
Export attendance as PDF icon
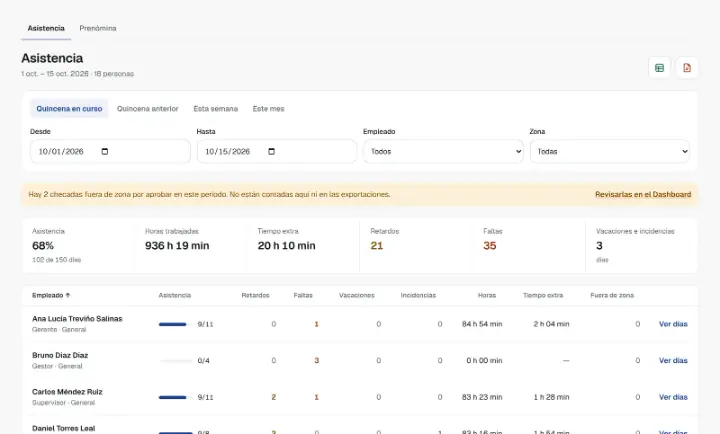click(x=687, y=68)
